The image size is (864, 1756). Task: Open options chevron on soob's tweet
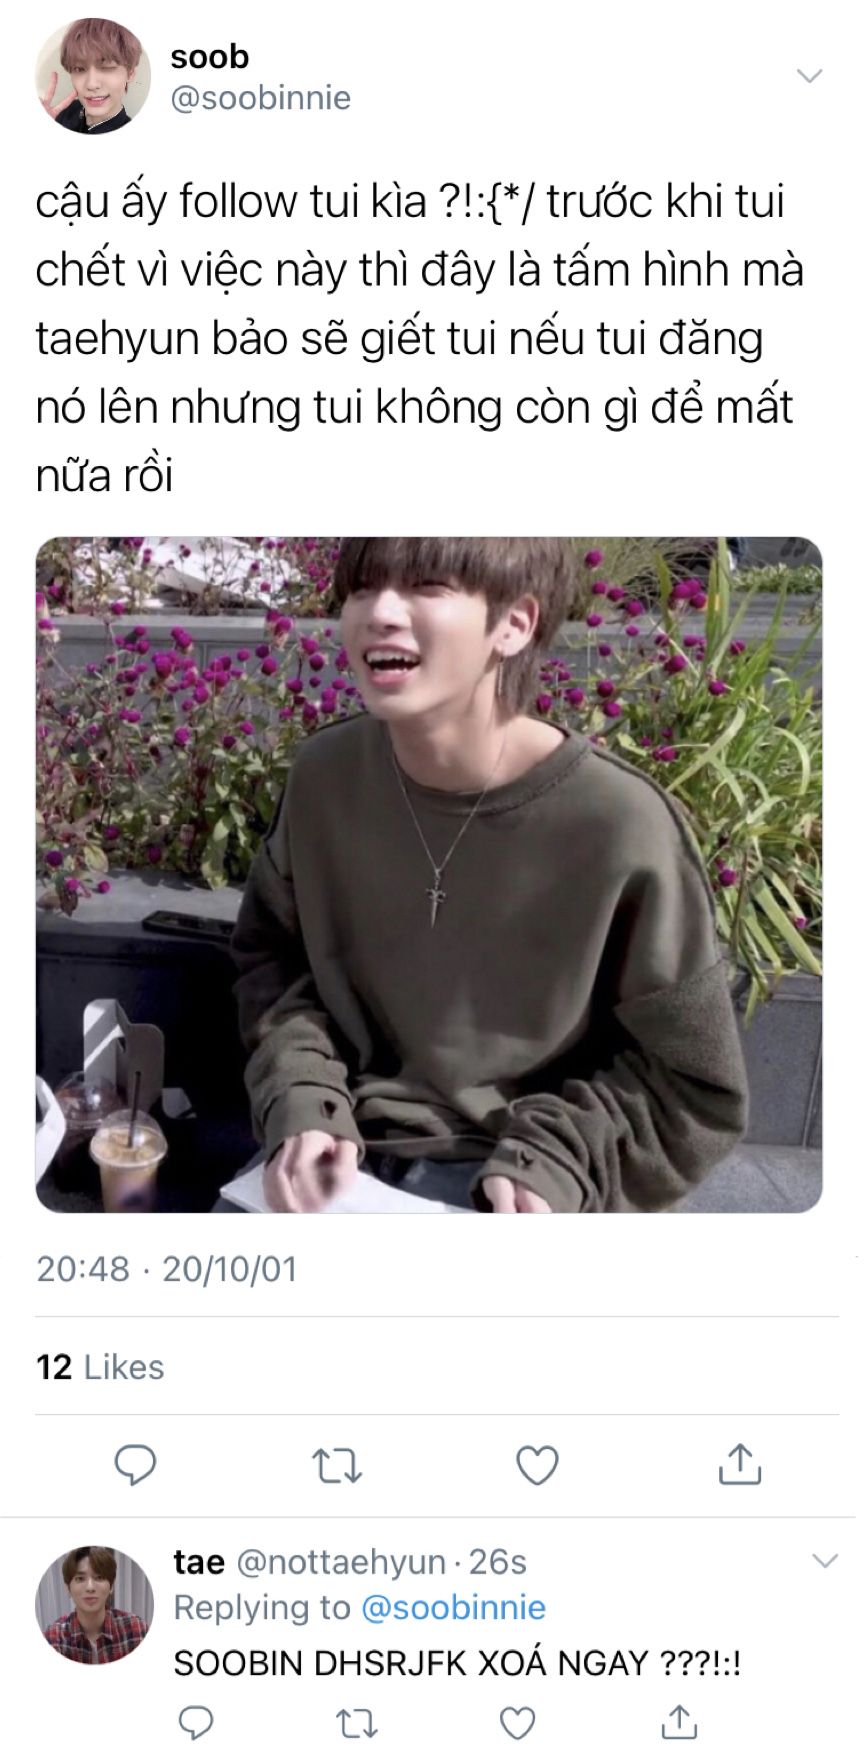click(x=808, y=76)
